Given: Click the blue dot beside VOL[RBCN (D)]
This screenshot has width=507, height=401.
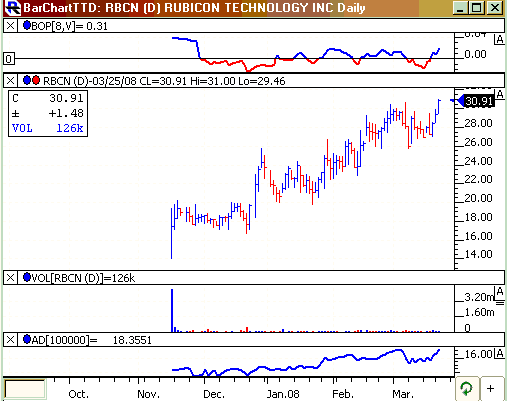Looking at the screenshot, I should coord(27,277).
